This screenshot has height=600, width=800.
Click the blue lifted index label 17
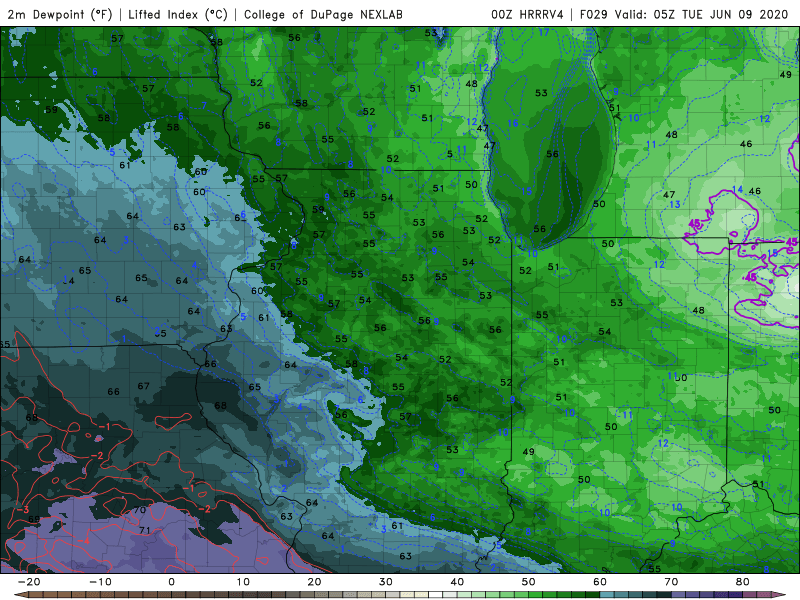pyautogui.click(x=544, y=32)
